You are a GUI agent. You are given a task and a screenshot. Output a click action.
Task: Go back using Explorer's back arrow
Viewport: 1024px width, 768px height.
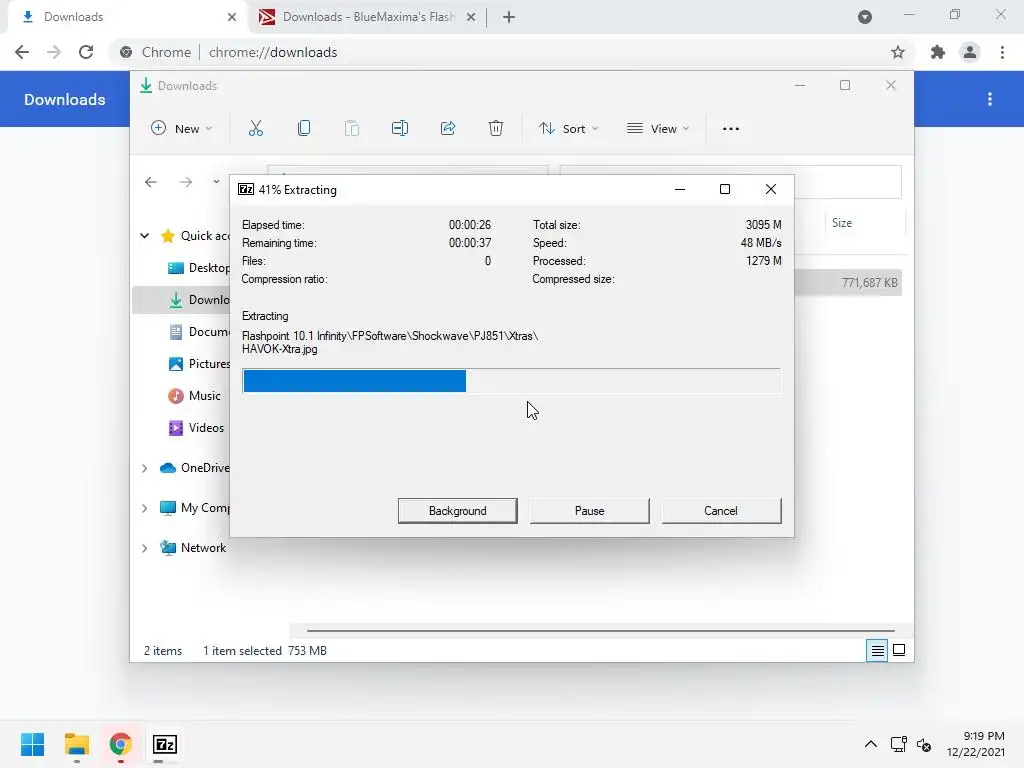point(151,182)
